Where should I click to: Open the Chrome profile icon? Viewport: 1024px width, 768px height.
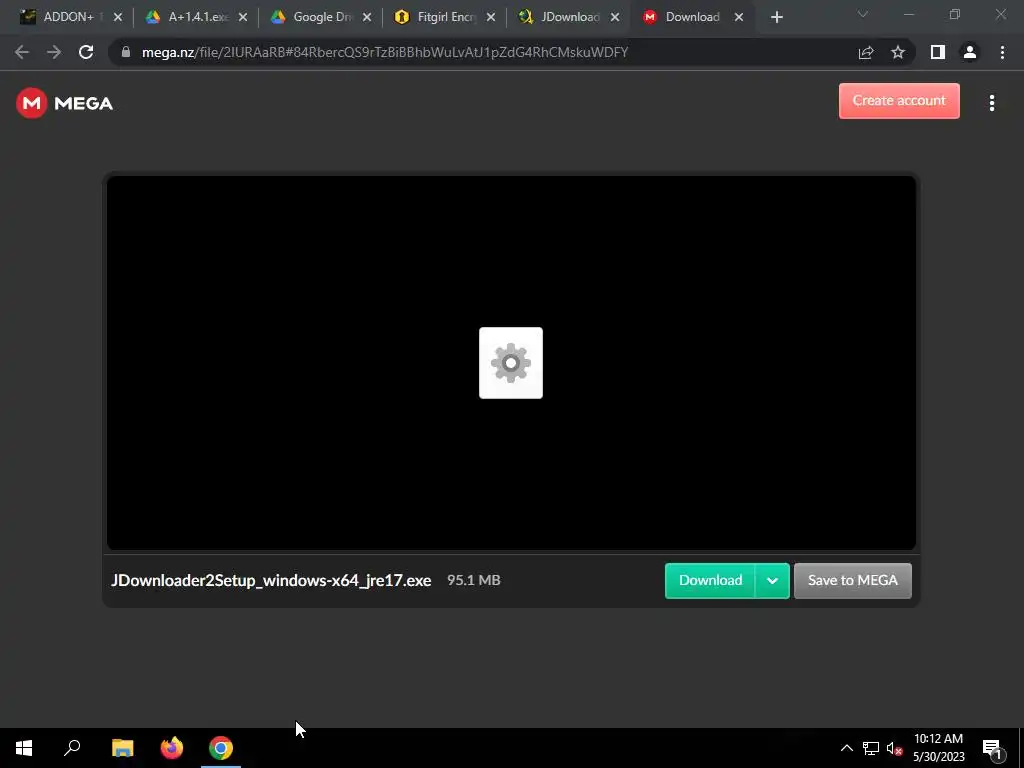click(970, 52)
